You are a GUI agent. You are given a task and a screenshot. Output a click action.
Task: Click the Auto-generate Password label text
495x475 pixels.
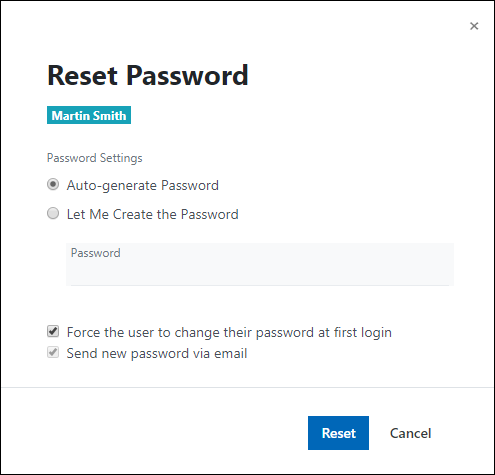[143, 185]
